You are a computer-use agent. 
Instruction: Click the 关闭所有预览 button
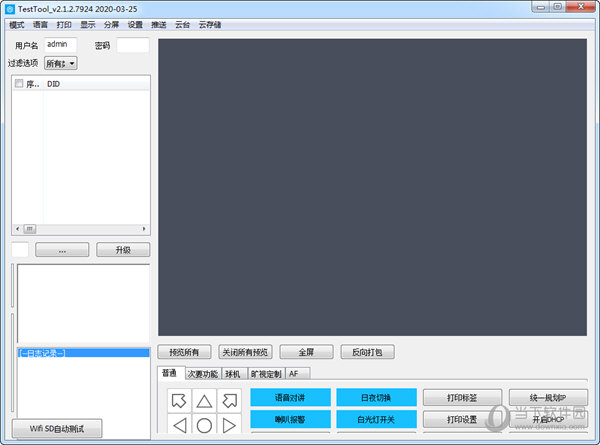pyautogui.click(x=245, y=352)
